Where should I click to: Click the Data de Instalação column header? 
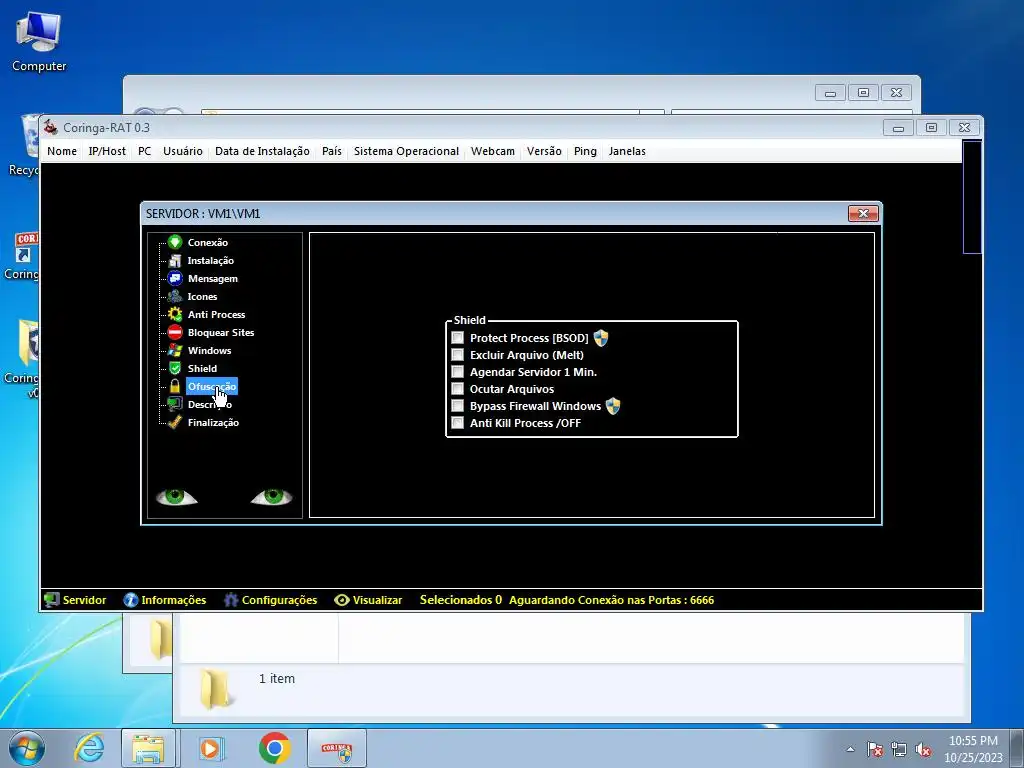point(262,151)
